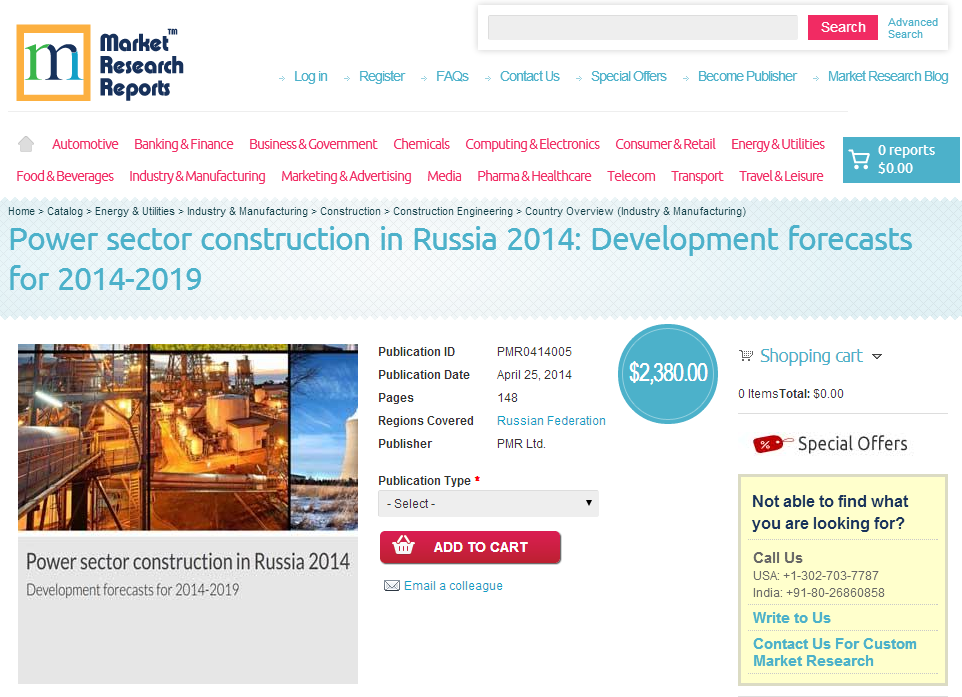962x697 pixels.
Task: Open the Food & Beverages category
Action: click(65, 176)
